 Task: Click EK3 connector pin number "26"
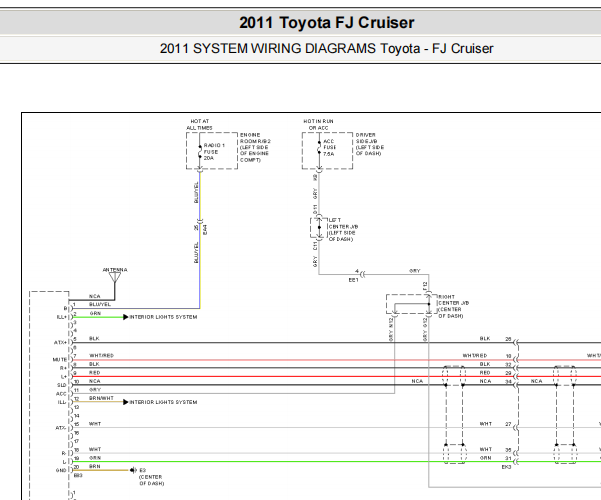508,339
